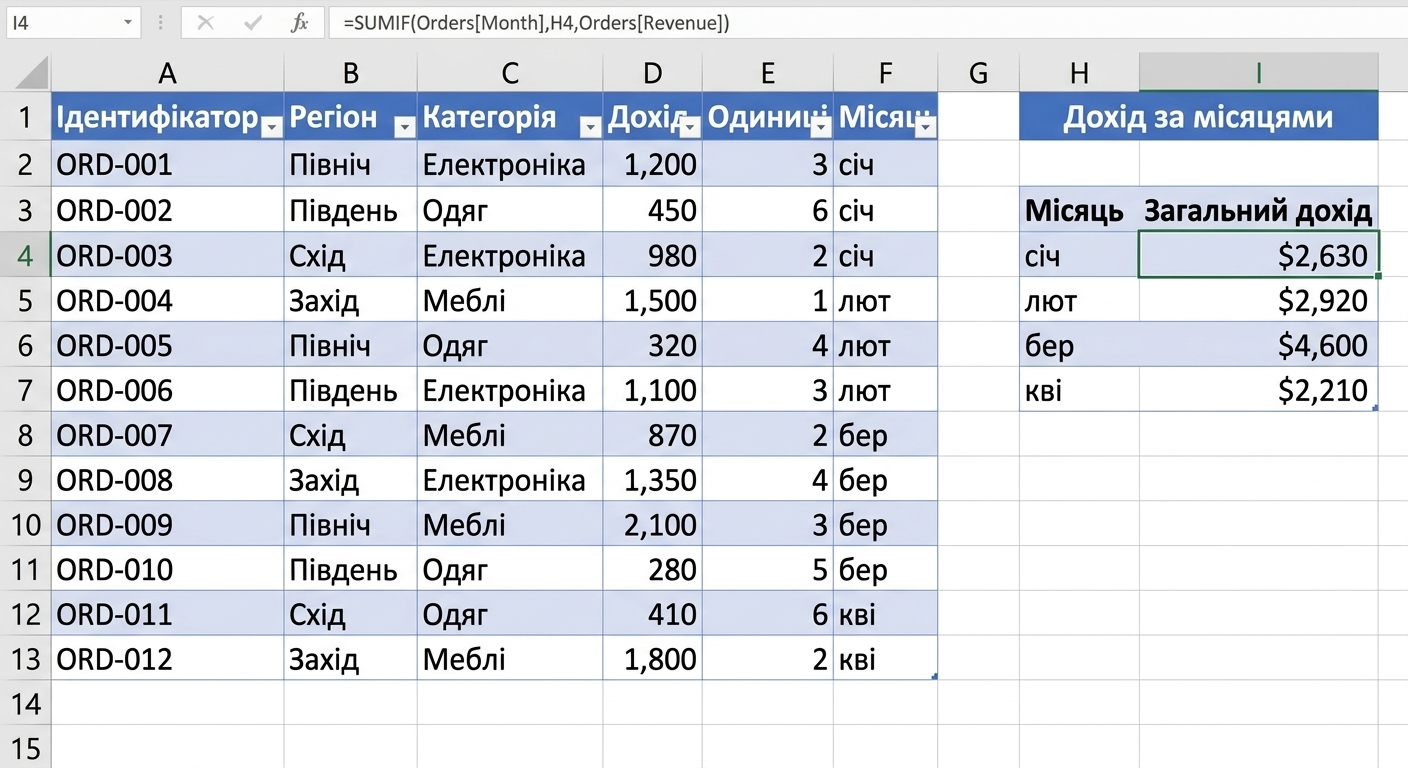Select the 'Місяць' header in the summary table
Screen dimensions: 1408x768
tap(1079, 210)
